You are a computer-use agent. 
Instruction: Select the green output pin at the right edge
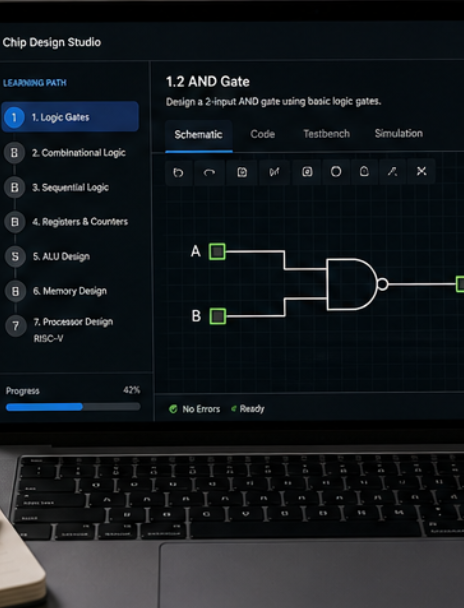460,284
